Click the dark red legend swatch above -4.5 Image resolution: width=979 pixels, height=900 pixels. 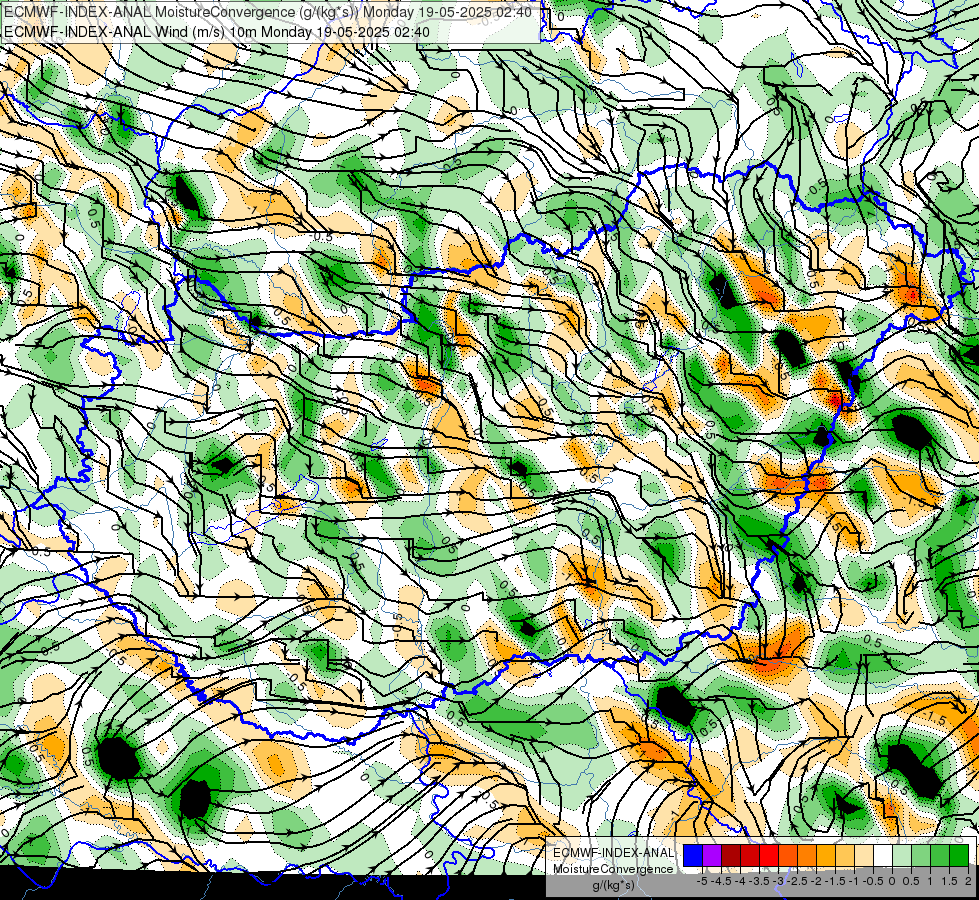coord(731,856)
